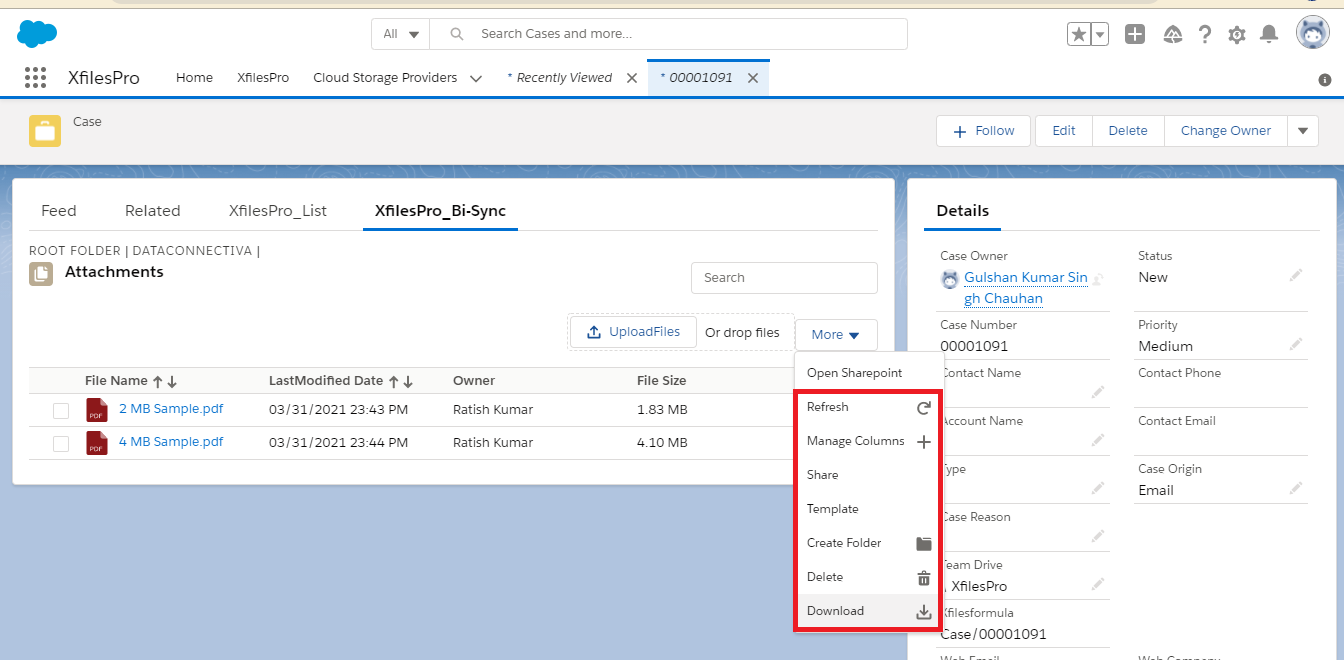Go to the Home nav tab

(x=194, y=78)
